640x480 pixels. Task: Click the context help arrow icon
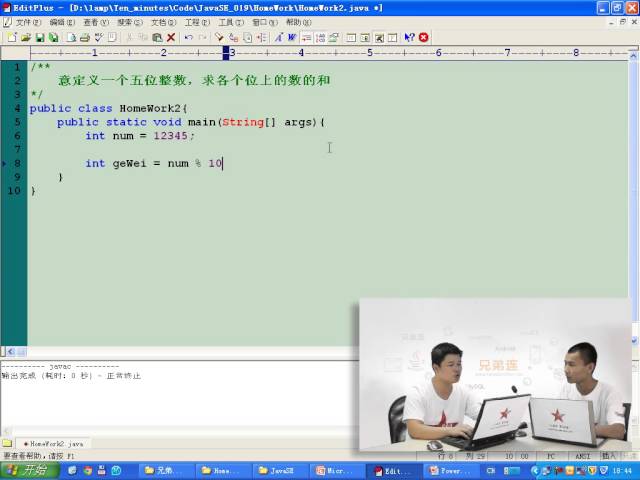409,38
